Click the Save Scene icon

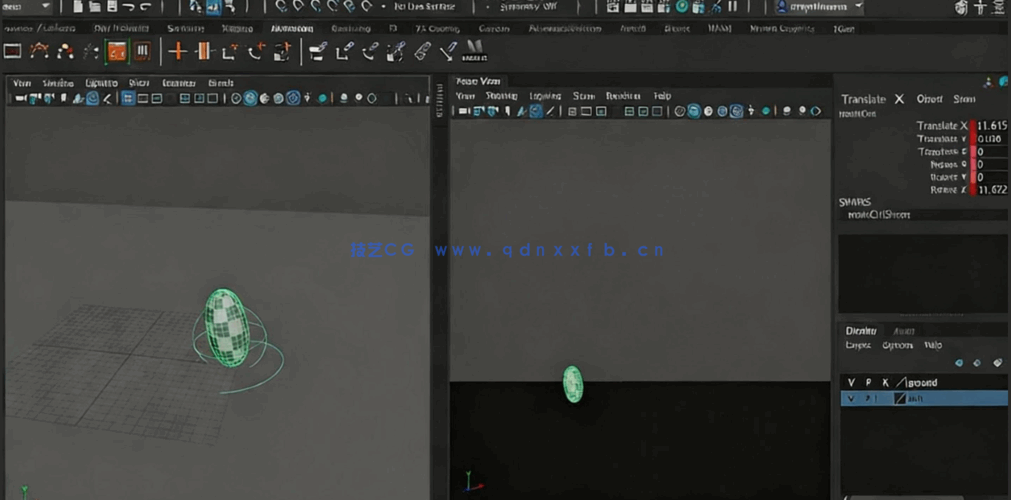point(112,7)
